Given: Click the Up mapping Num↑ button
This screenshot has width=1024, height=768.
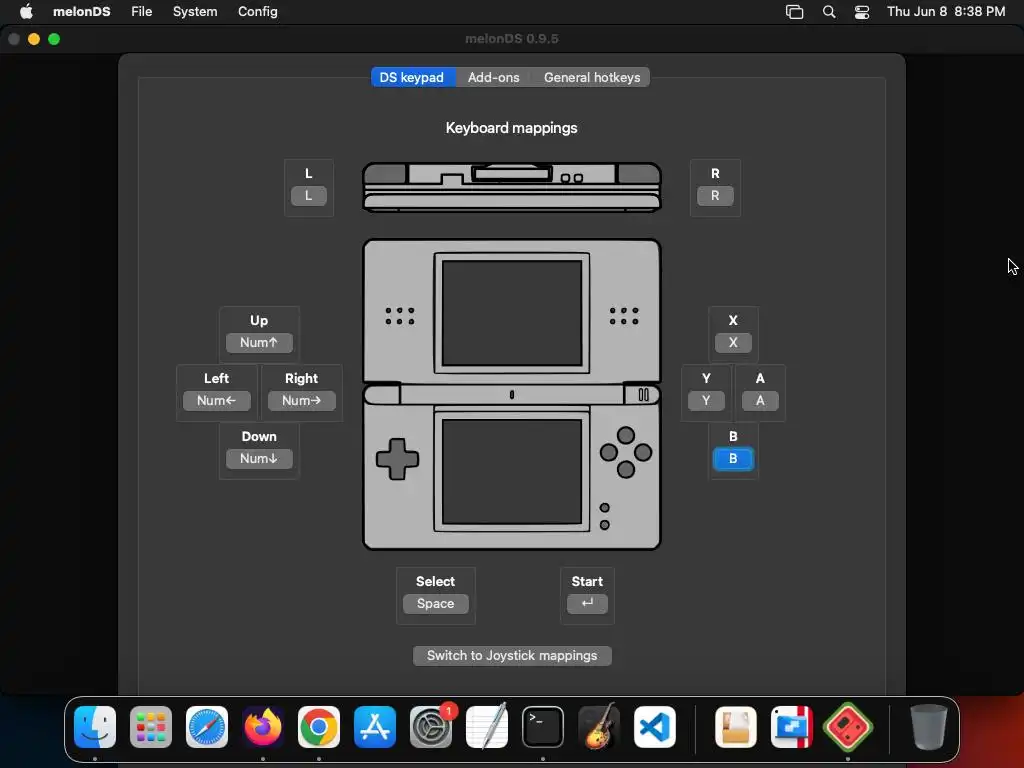Looking at the screenshot, I should pyautogui.click(x=259, y=343).
